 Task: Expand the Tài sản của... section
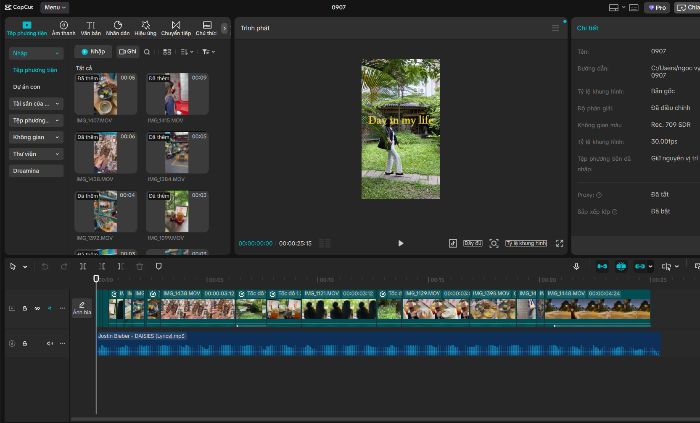coord(36,104)
